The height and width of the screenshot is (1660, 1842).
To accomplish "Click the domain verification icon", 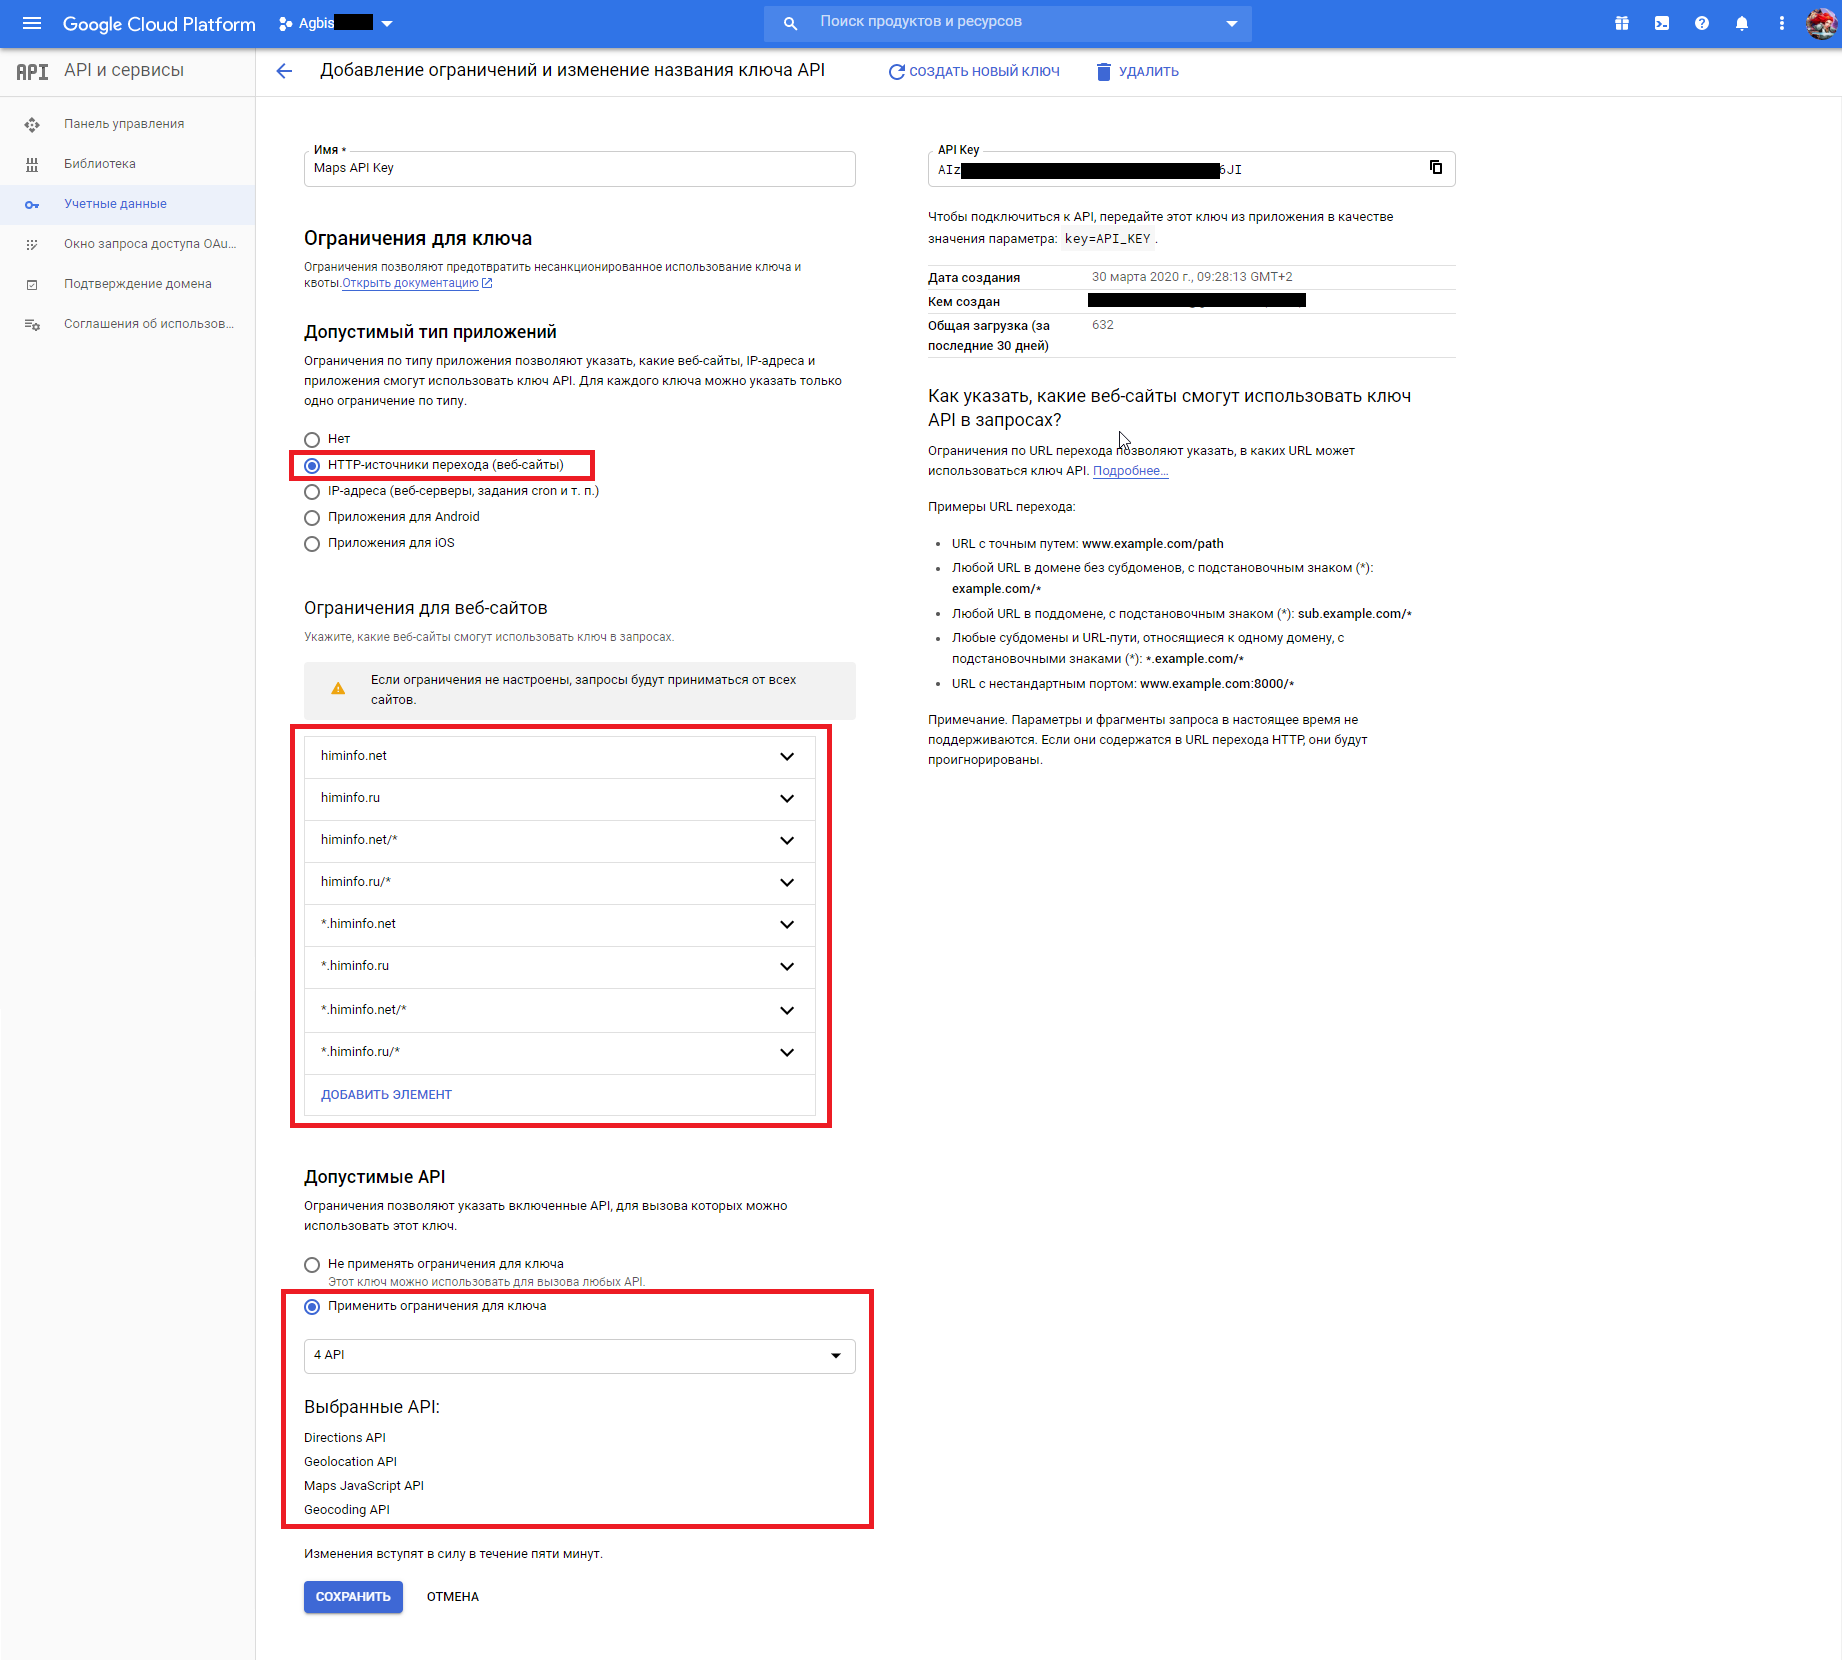I will pos(32,284).
